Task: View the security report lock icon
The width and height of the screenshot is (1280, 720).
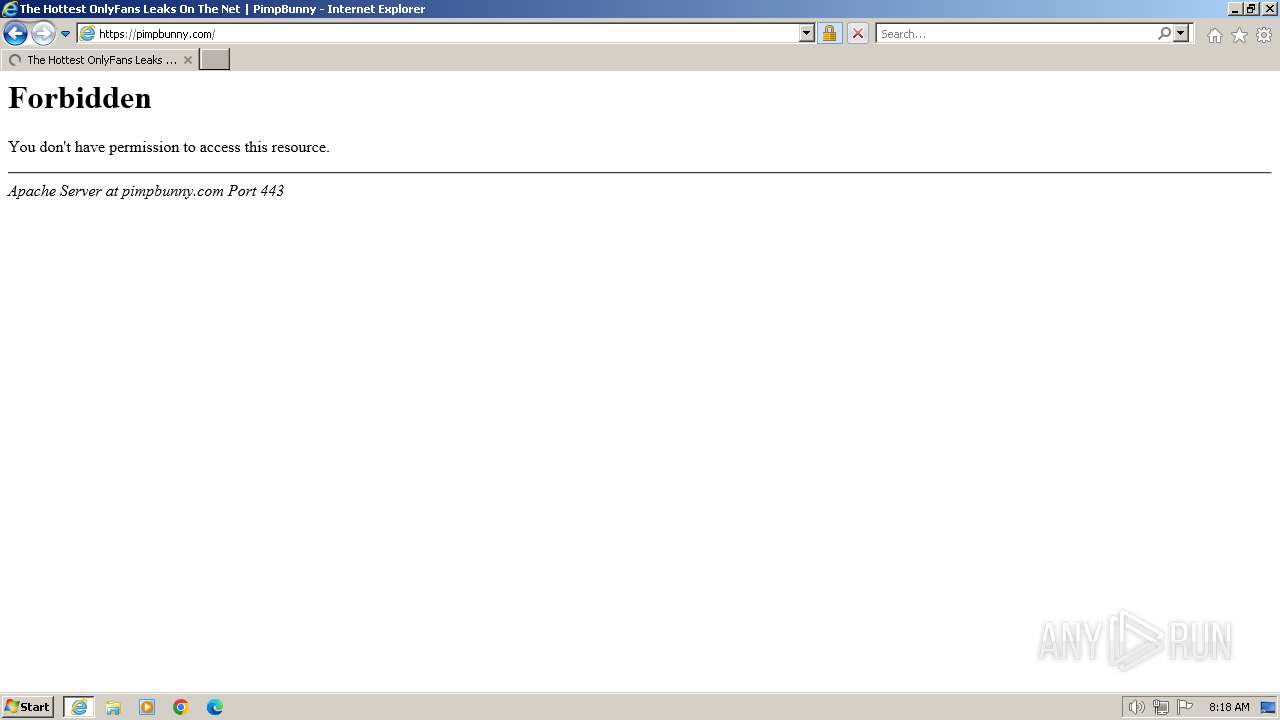Action: [829, 34]
